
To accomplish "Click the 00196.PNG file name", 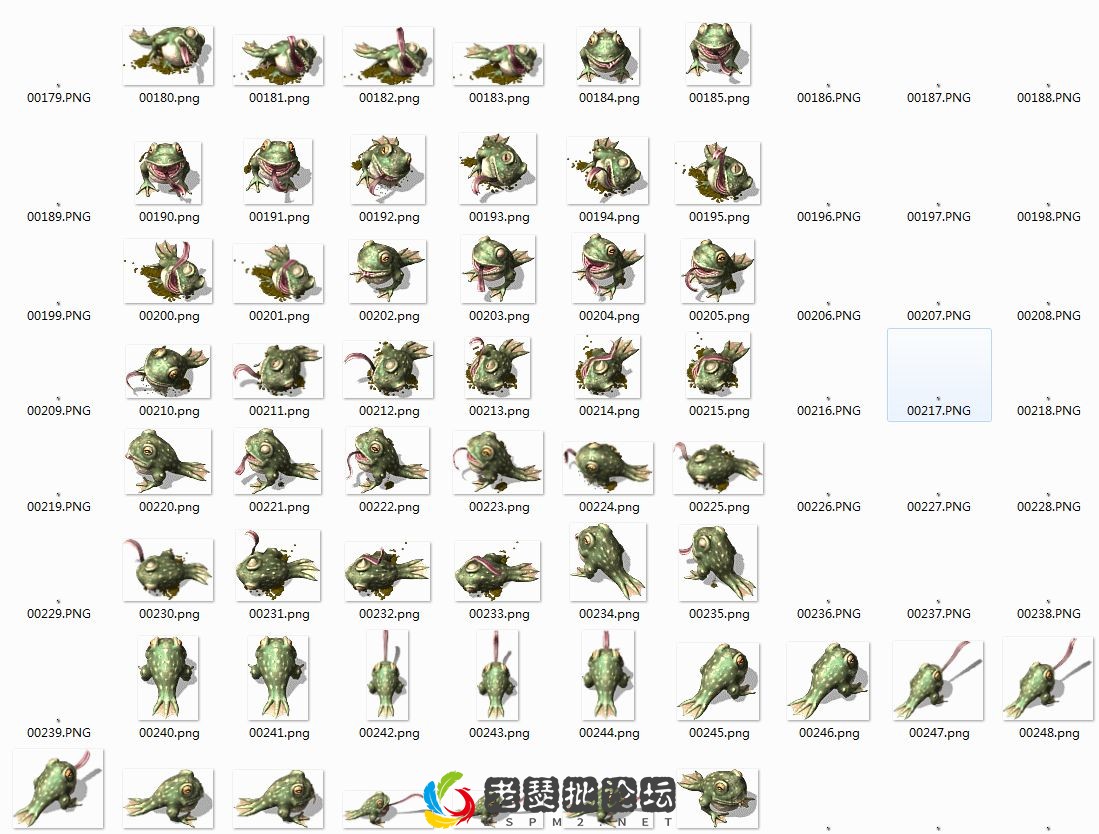I will (x=828, y=217).
